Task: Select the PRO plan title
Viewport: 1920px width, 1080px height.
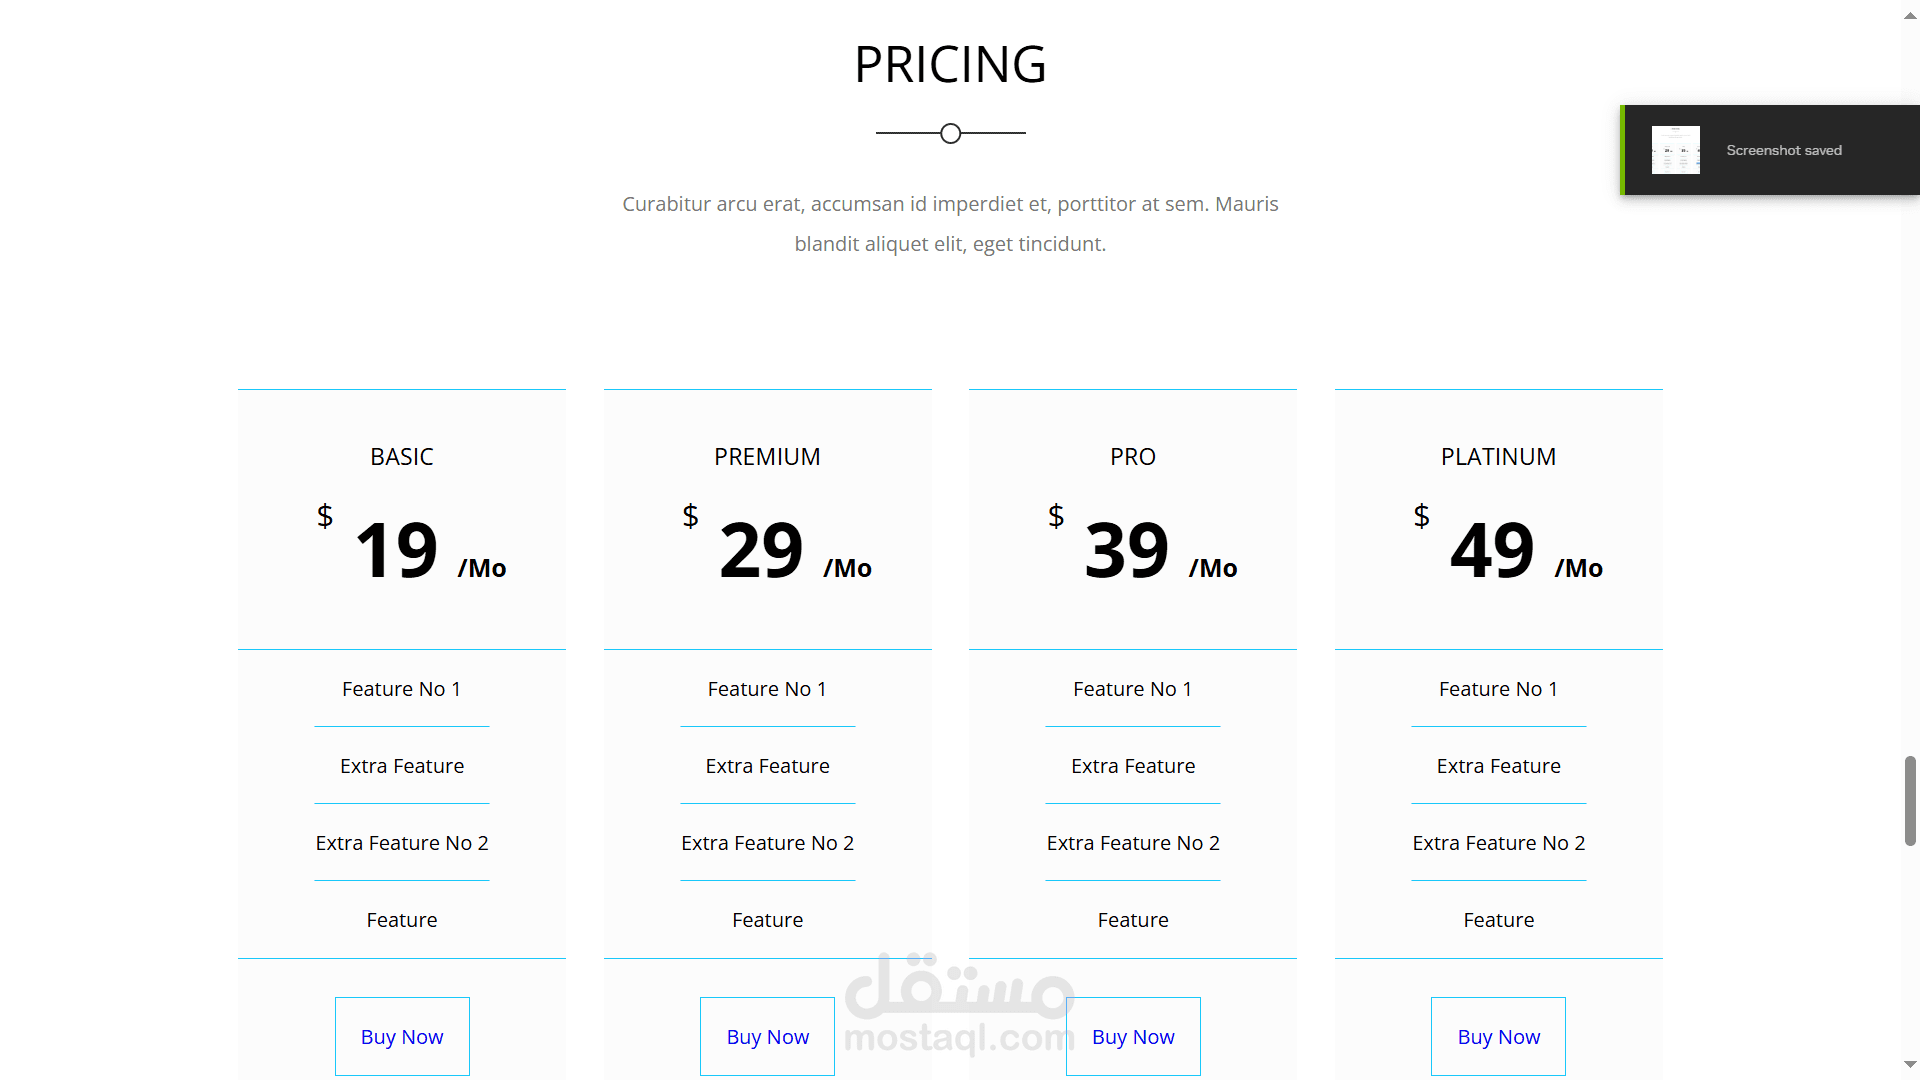Action: pyautogui.click(x=1133, y=457)
